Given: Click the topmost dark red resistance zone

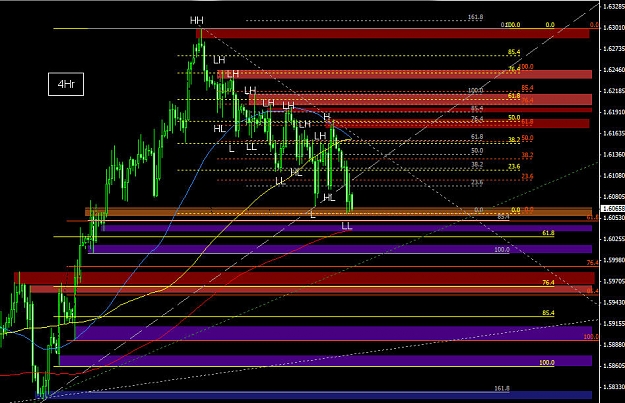Looking at the screenshot, I should pyautogui.click(x=393, y=33).
